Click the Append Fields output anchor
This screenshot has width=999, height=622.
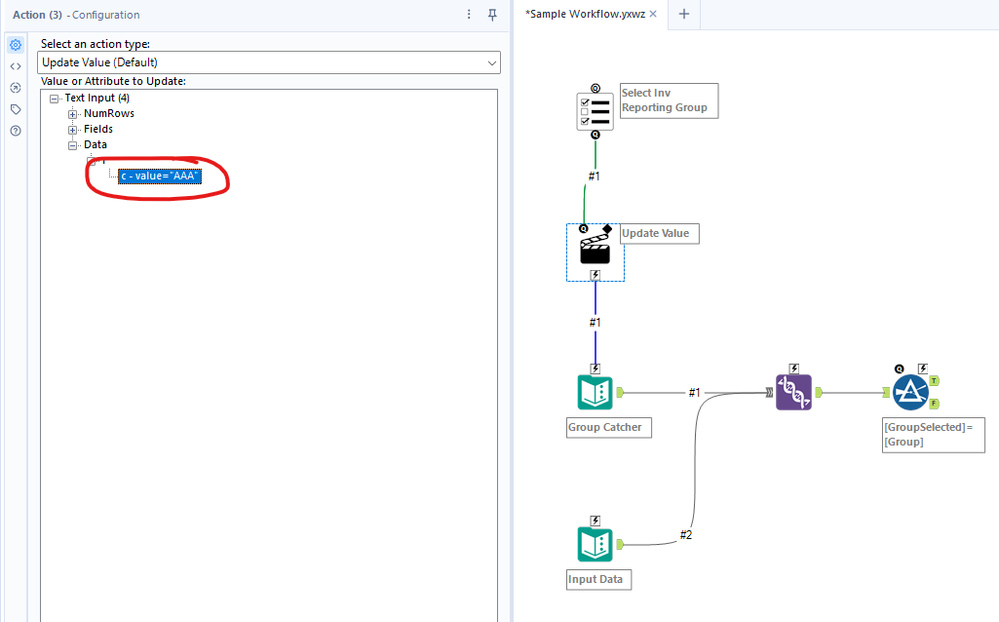point(819,393)
